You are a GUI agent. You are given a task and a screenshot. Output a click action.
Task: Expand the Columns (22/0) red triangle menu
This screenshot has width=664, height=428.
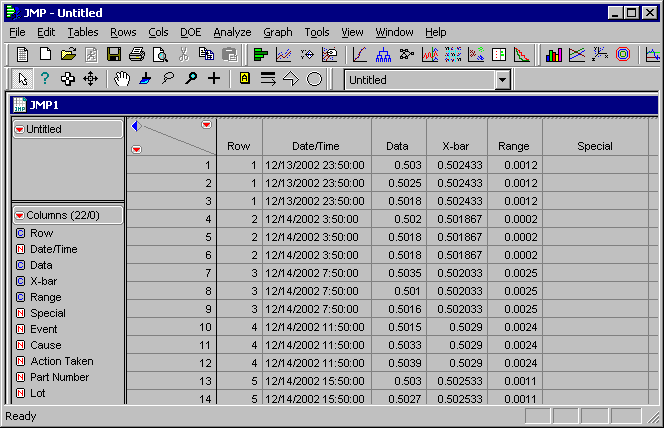(x=20, y=215)
